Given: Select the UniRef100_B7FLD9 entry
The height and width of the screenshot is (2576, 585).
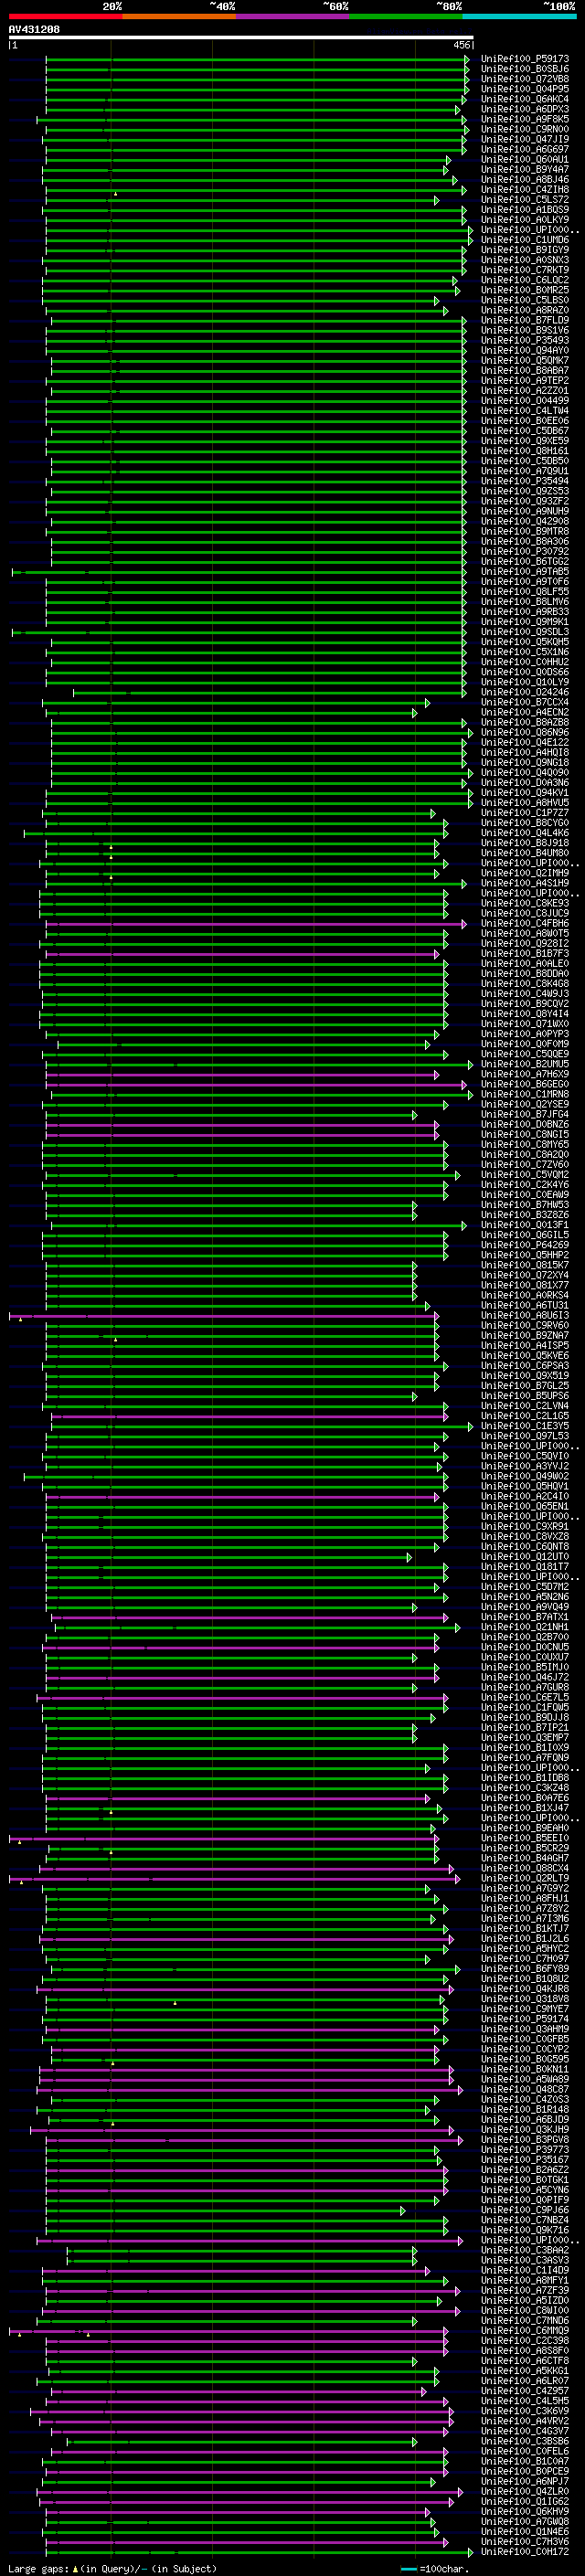Looking at the screenshot, I should coord(525,320).
